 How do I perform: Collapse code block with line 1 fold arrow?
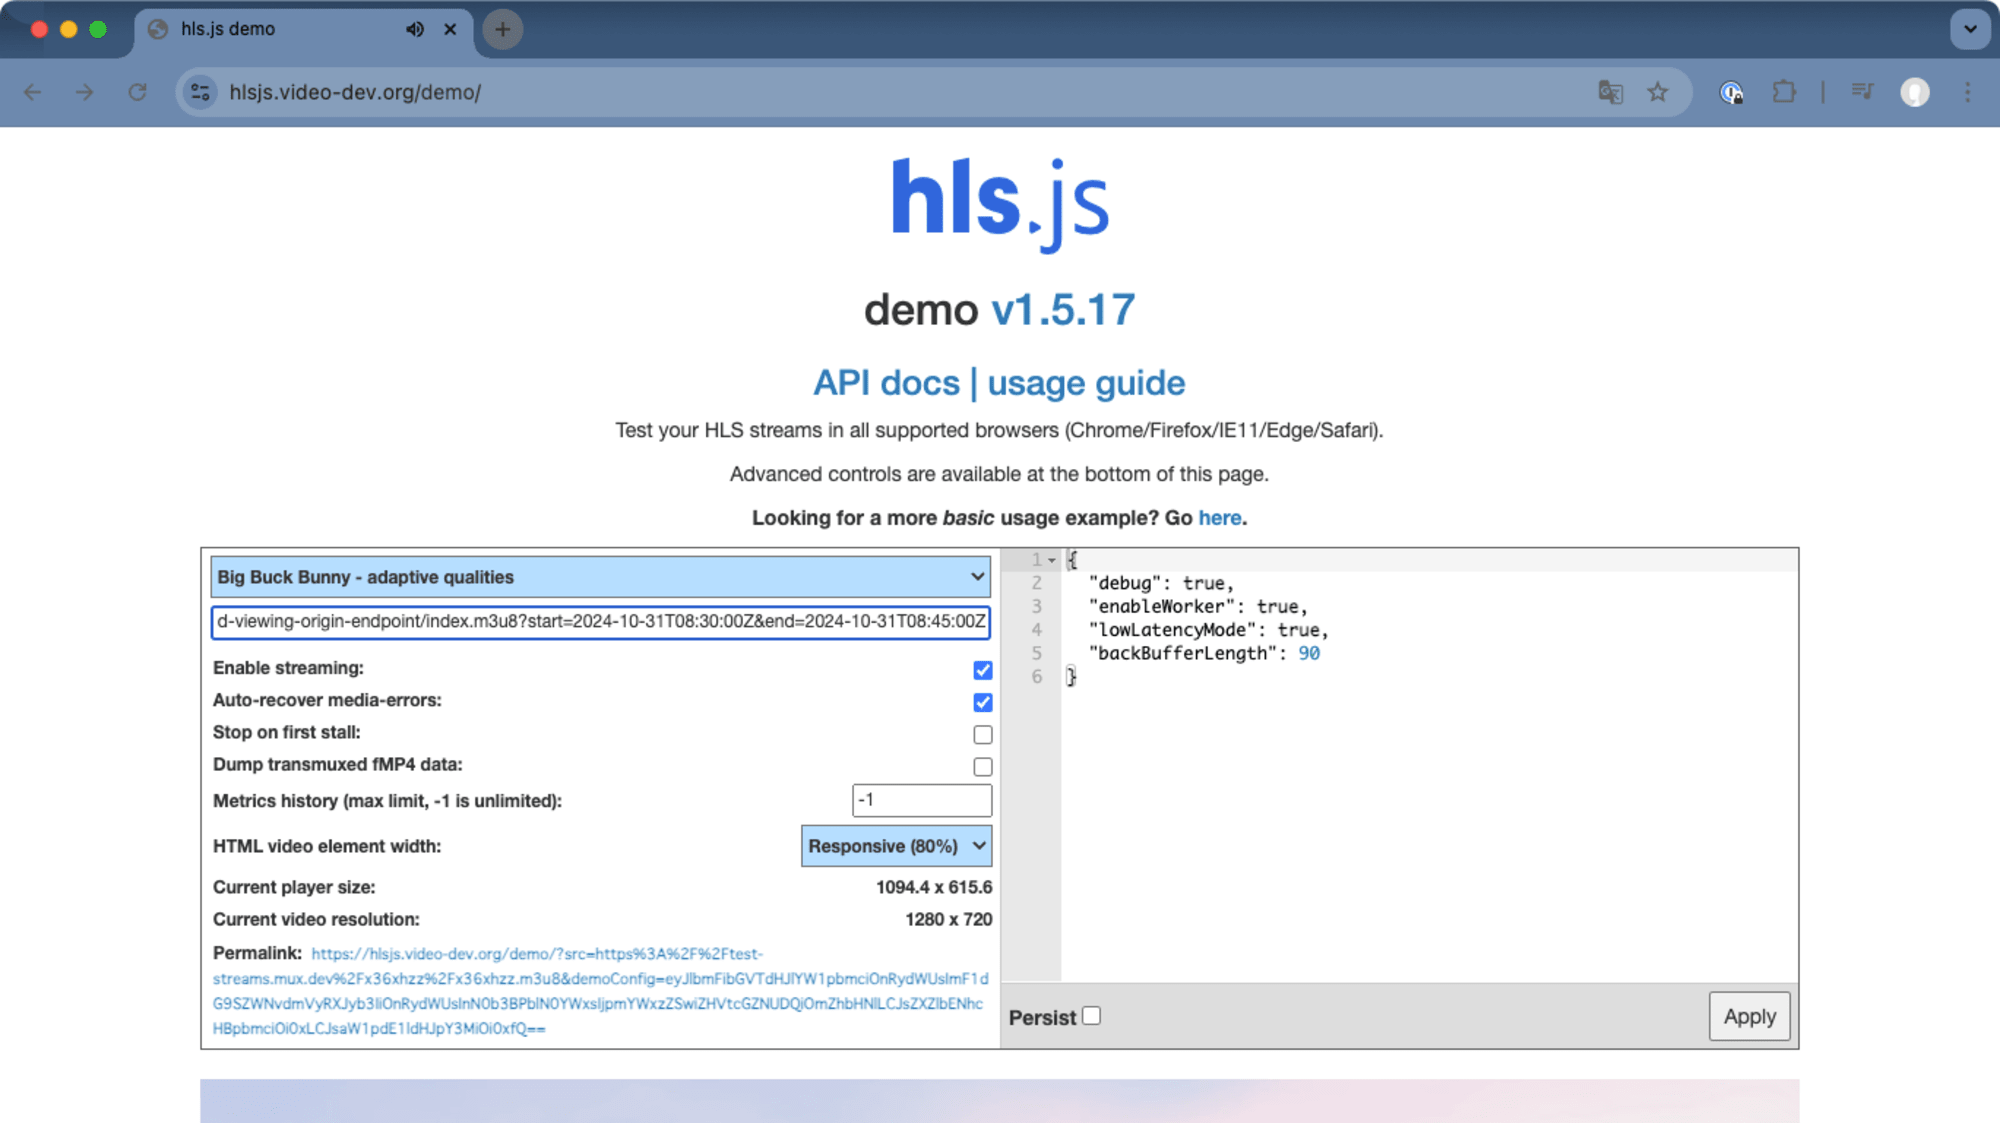(x=1052, y=560)
